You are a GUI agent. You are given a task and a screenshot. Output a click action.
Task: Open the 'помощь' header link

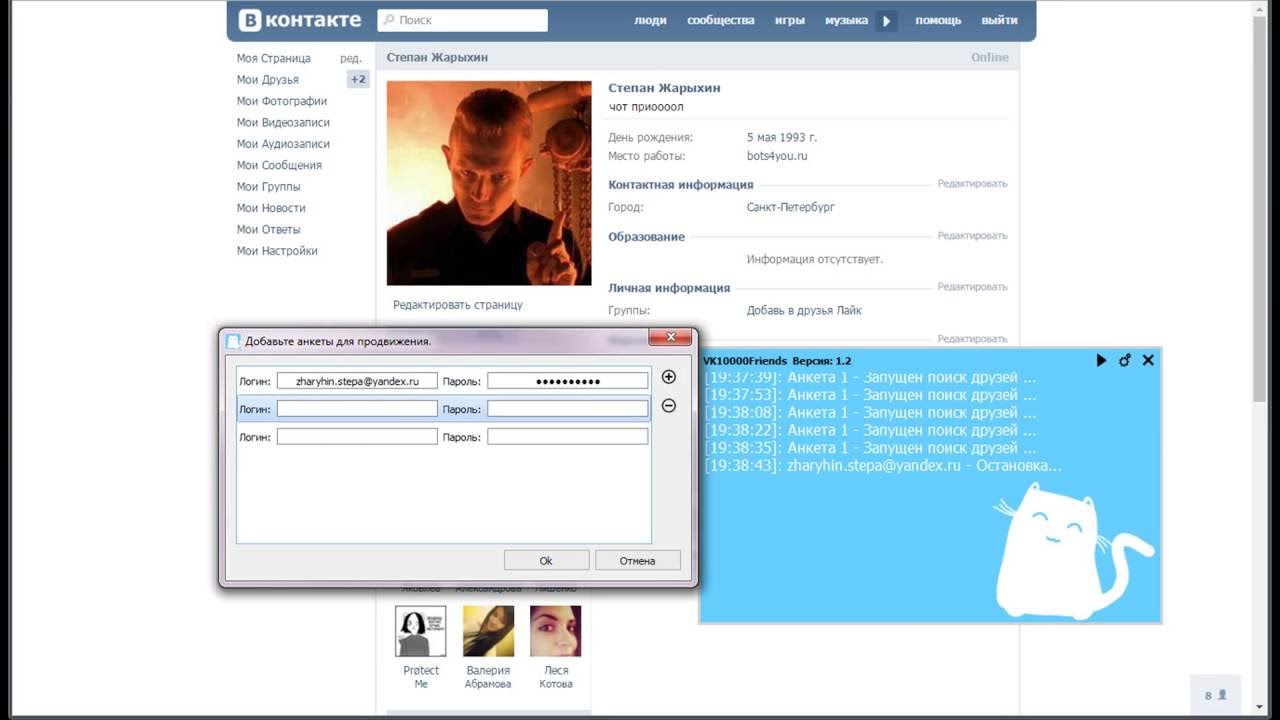[x=938, y=20]
